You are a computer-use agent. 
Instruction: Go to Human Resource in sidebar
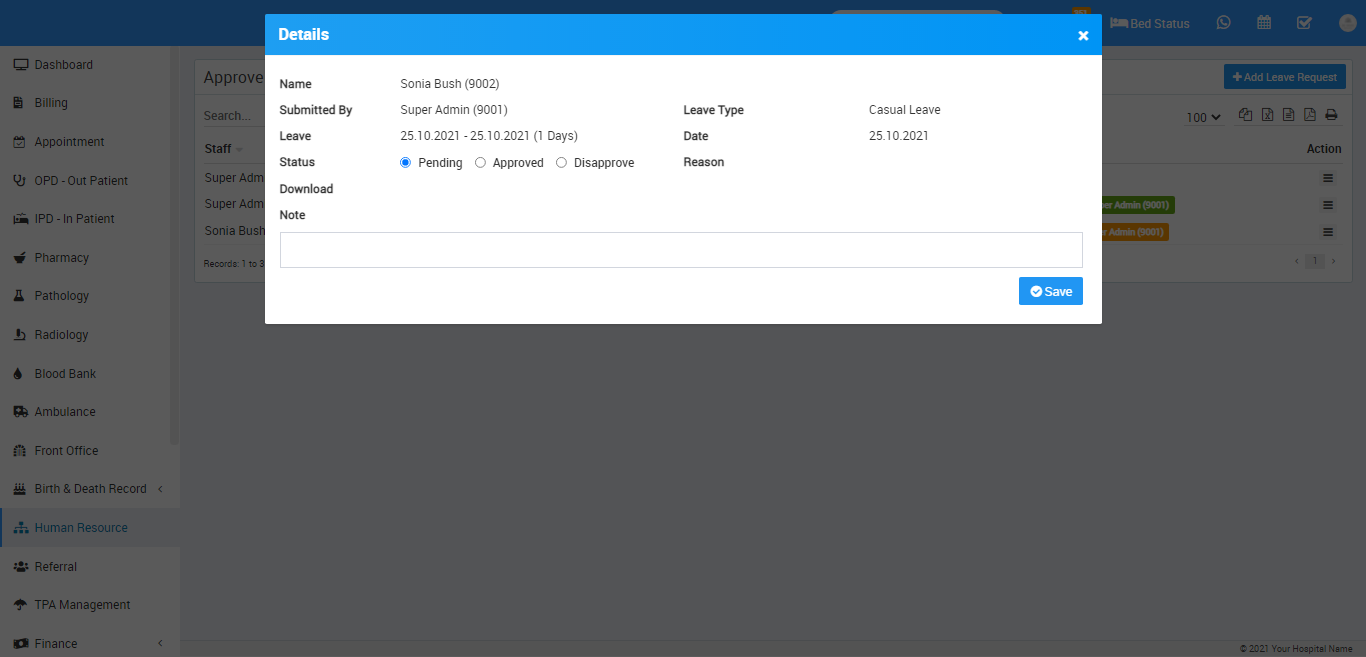(x=80, y=528)
